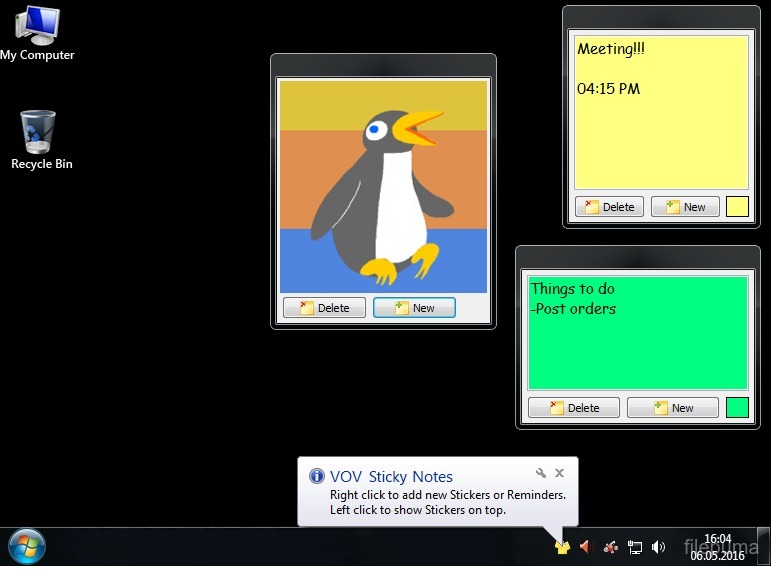The width and height of the screenshot is (771, 569).
Task: Close the VOV Sticky Notes balloon
Action: [x=560, y=473]
